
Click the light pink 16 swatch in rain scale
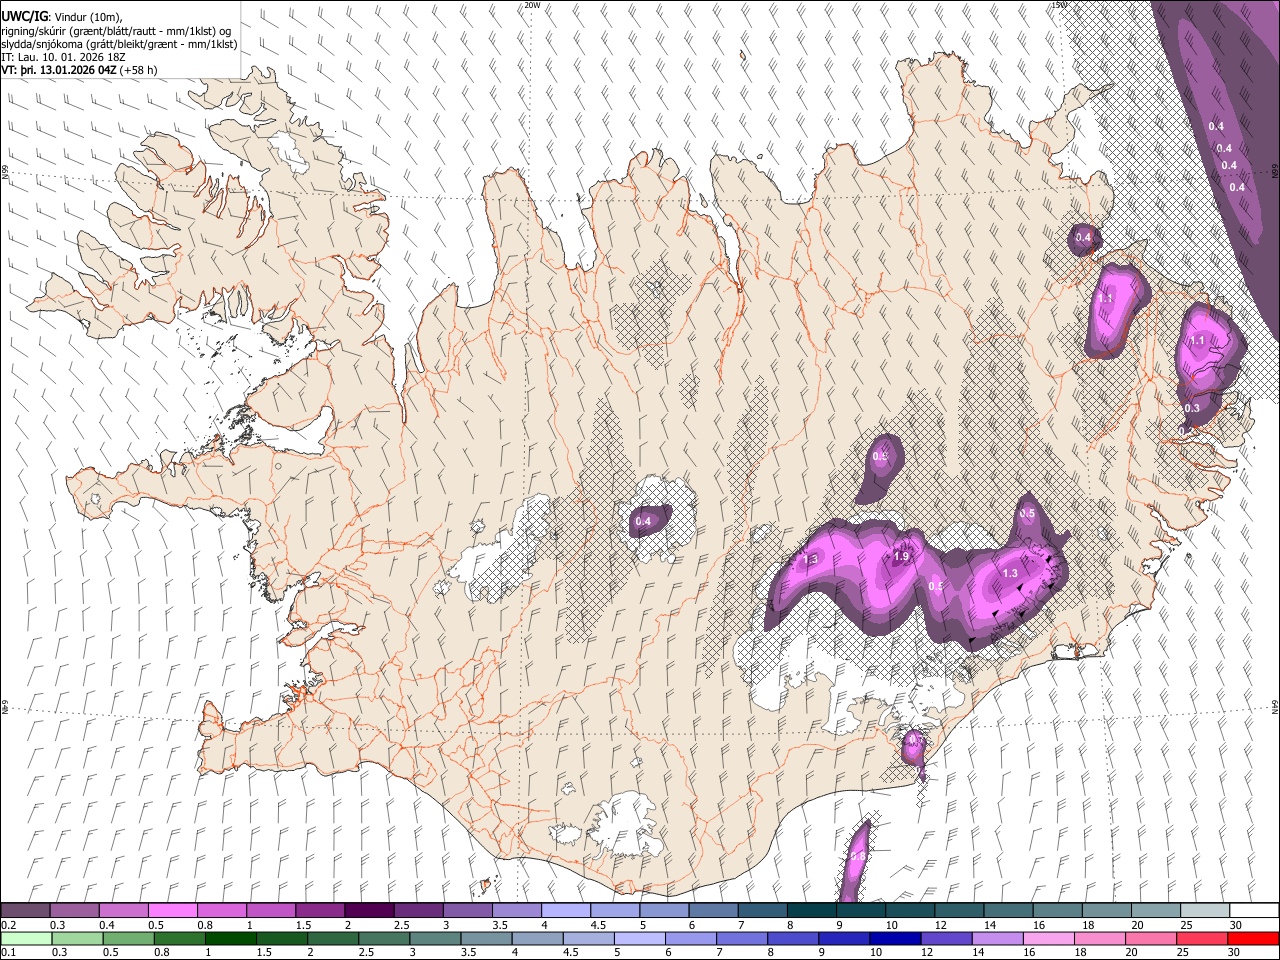(x=1048, y=938)
